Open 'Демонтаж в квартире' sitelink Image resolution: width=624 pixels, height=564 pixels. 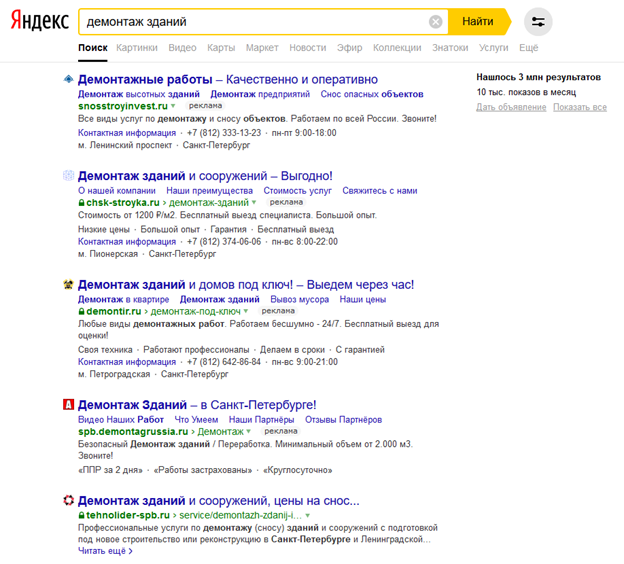123,299
